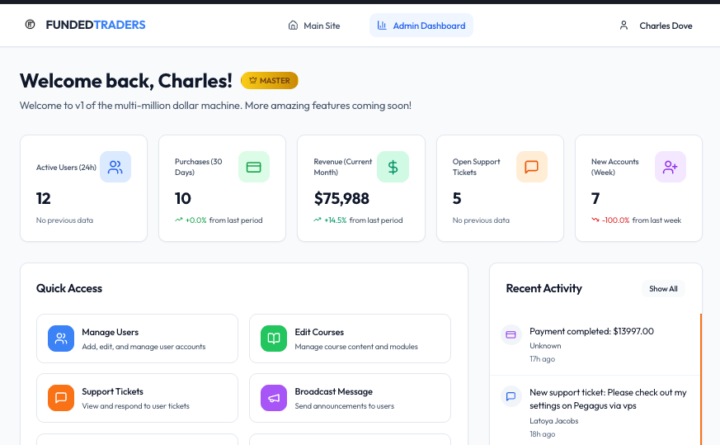Image resolution: width=720 pixels, height=445 pixels.
Task: Click the crown icon in MASTER badge
Action: [x=253, y=80]
